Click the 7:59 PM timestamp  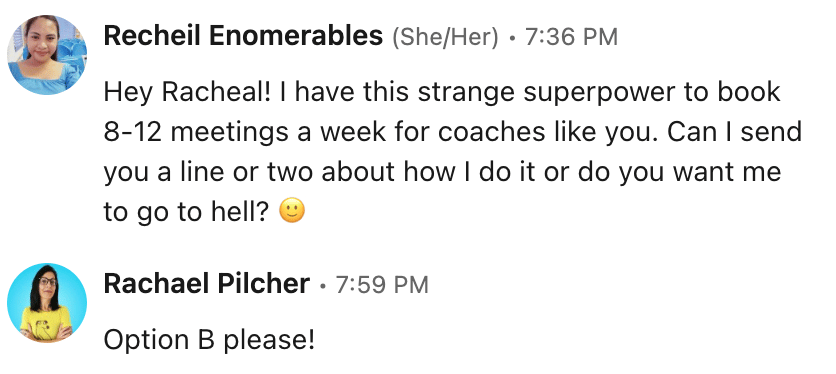pyautogui.click(x=382, y=285)
